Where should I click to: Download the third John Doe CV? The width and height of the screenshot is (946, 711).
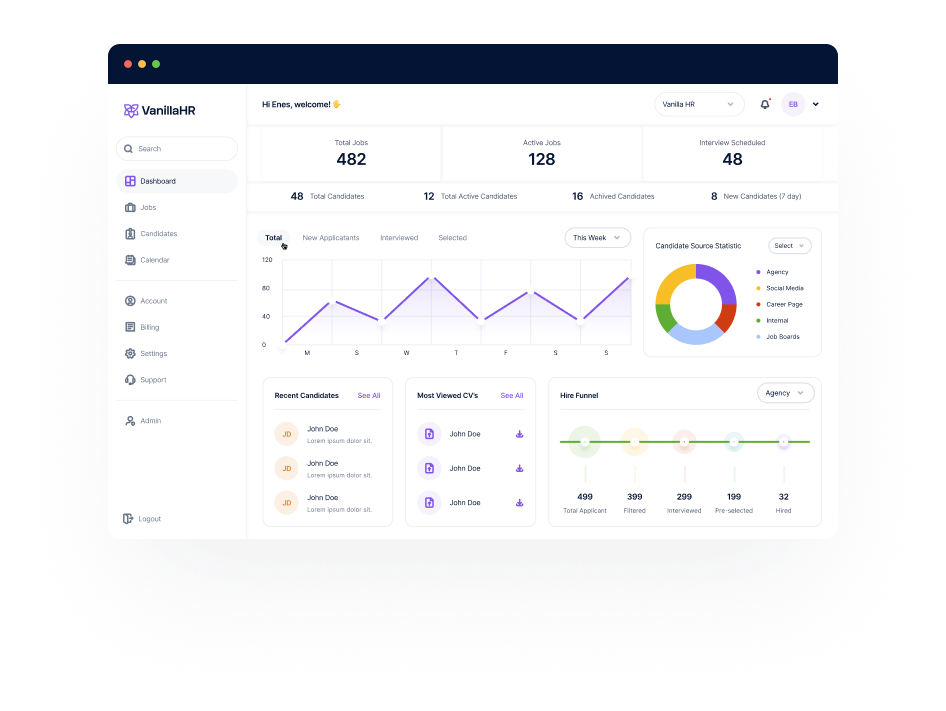point(519,503)
